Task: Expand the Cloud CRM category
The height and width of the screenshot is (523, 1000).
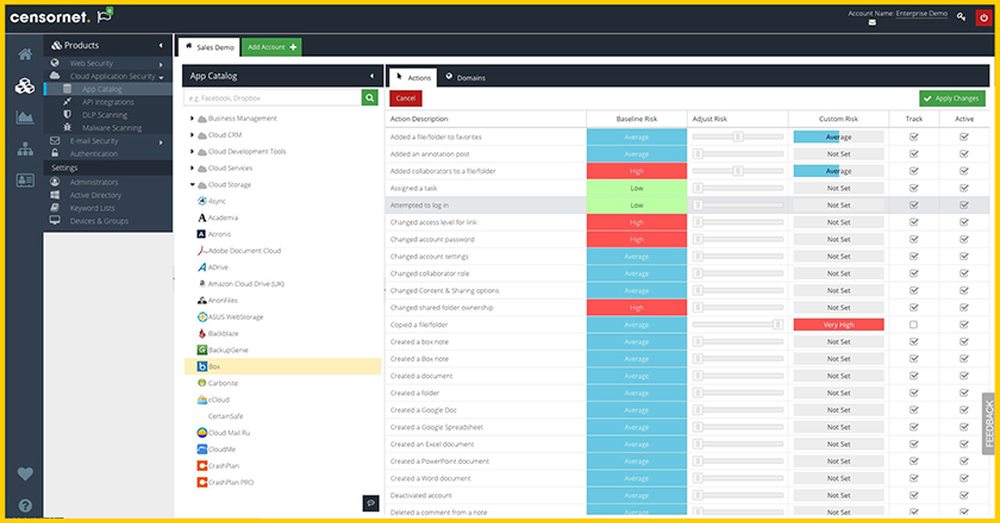Action: coord(192,135)
